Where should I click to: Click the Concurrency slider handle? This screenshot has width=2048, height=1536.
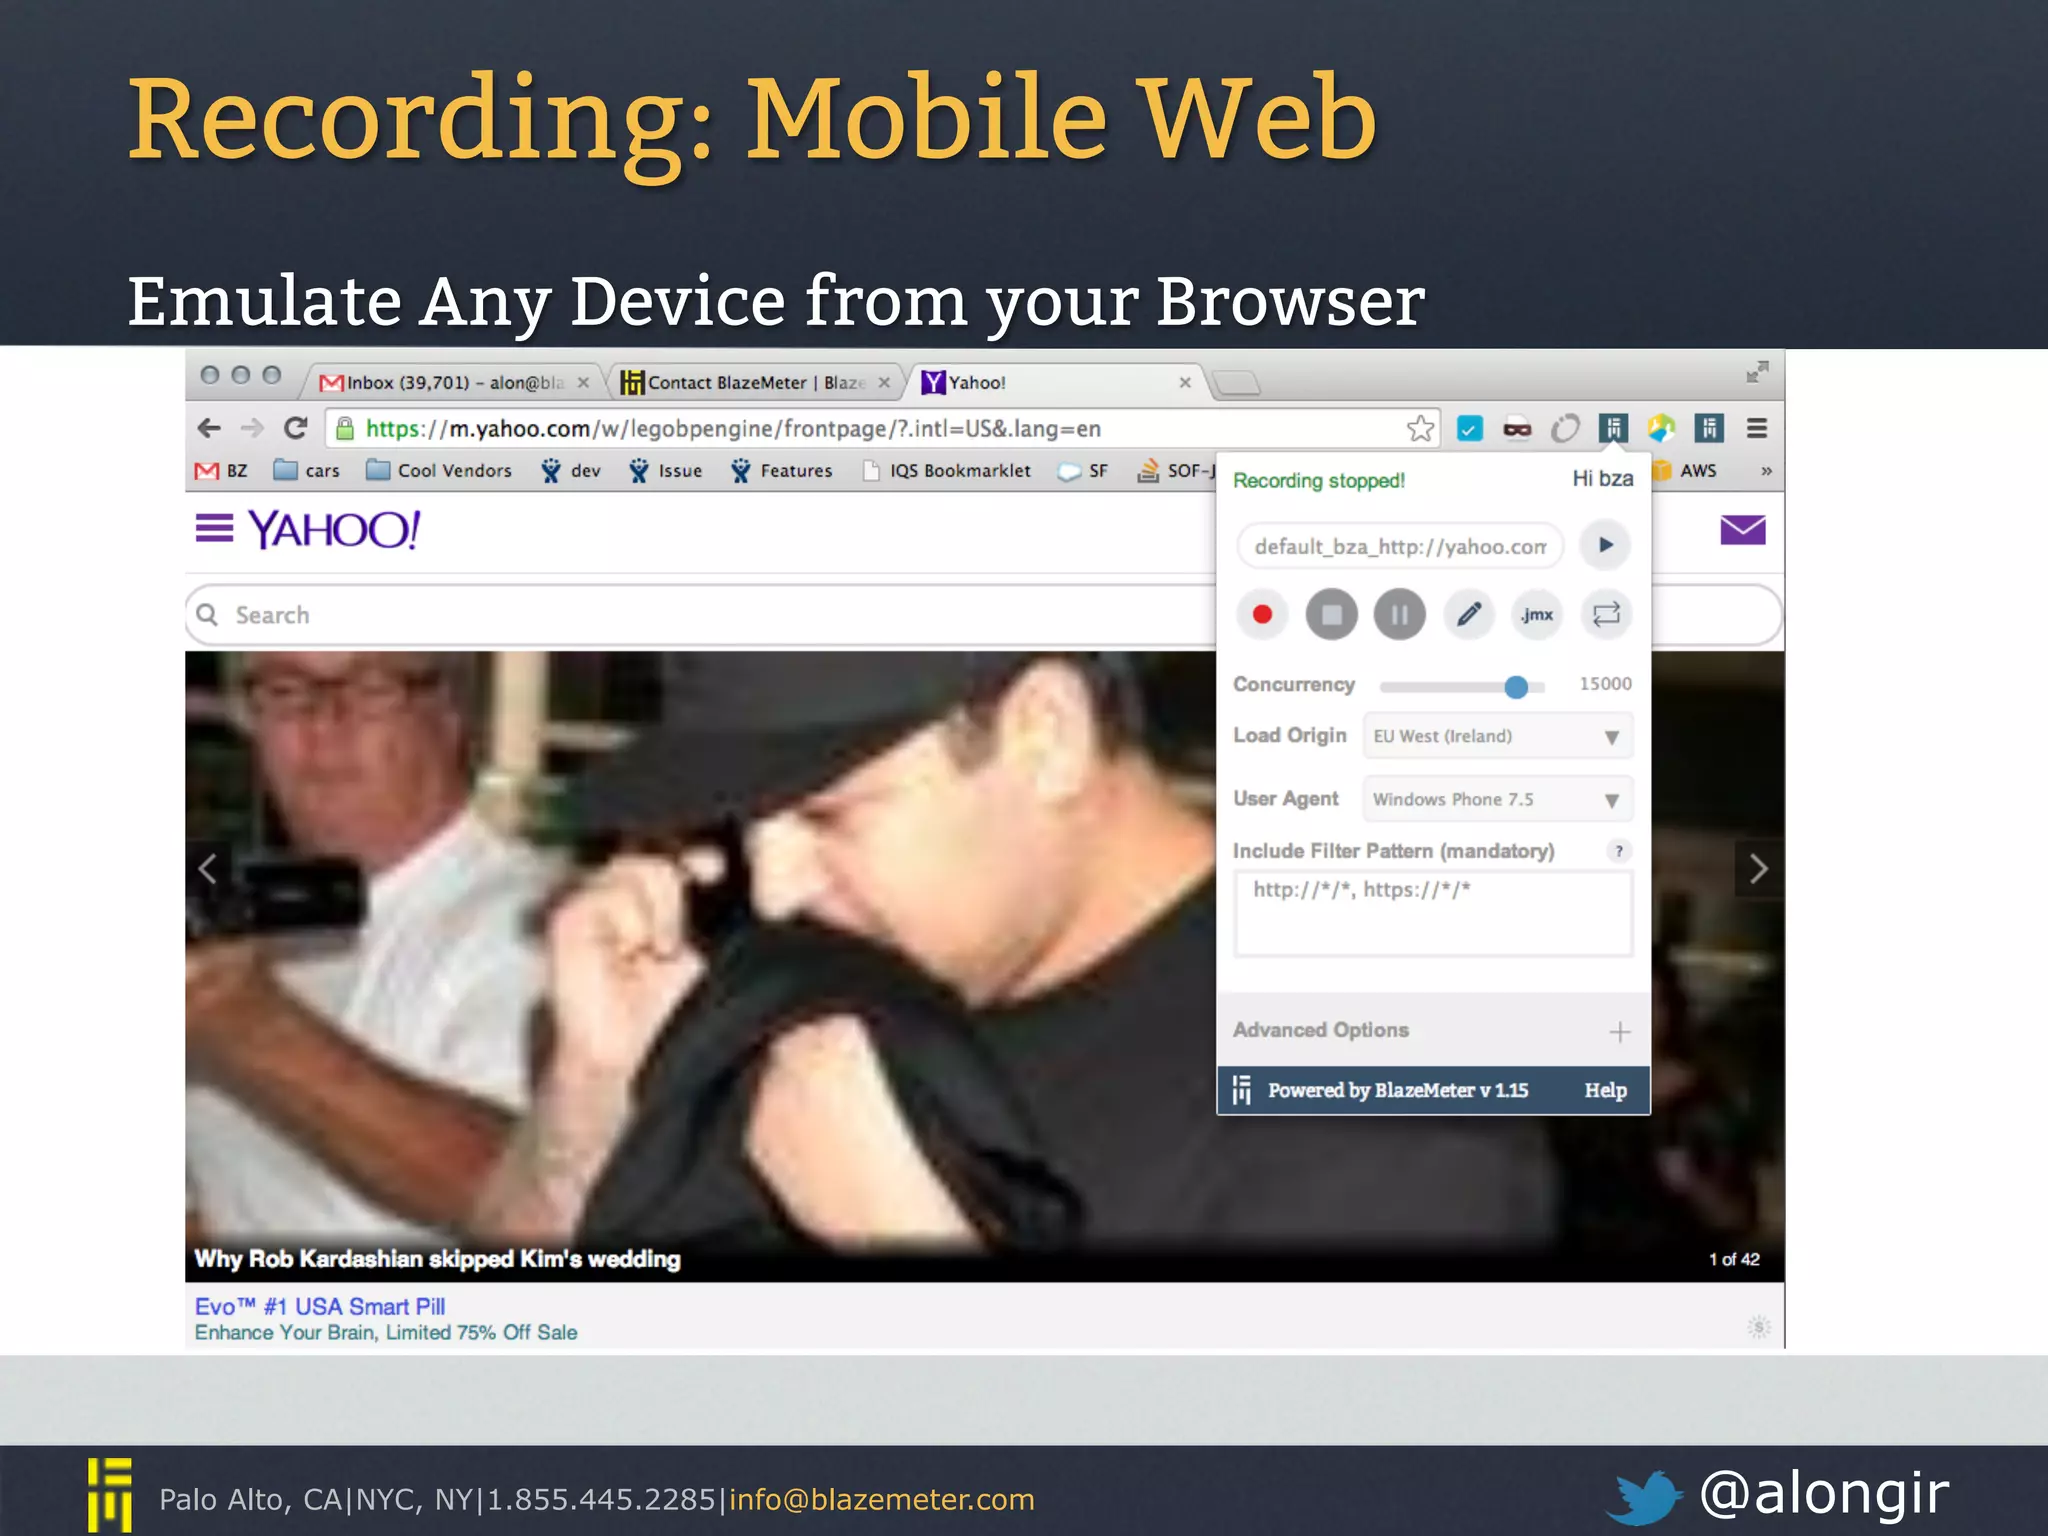(x=1516, y=686)
